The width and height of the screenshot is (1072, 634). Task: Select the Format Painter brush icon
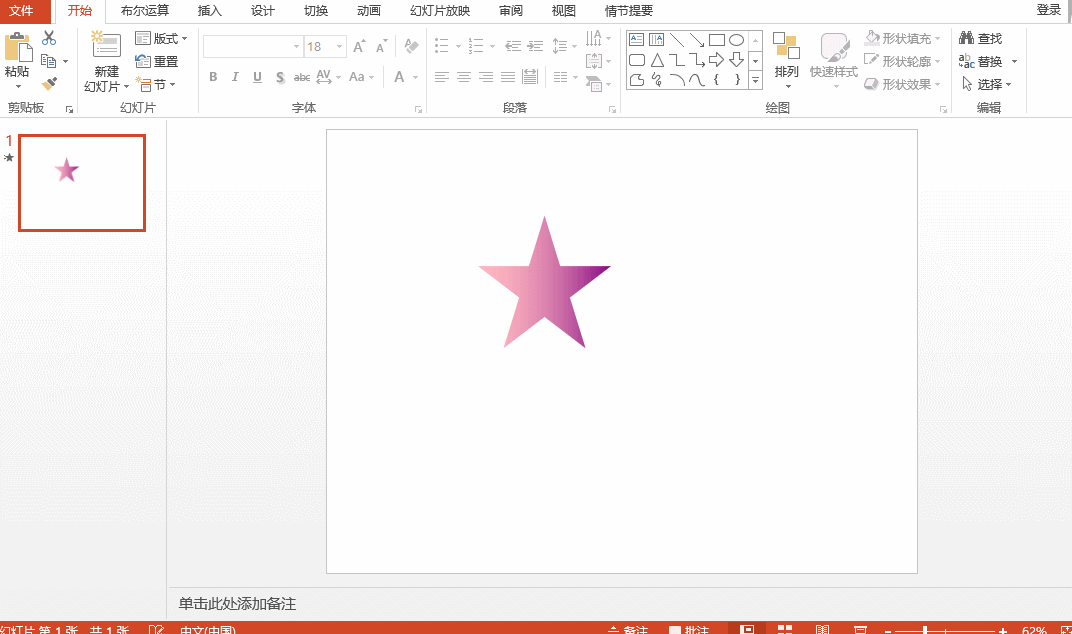(49, 84)
